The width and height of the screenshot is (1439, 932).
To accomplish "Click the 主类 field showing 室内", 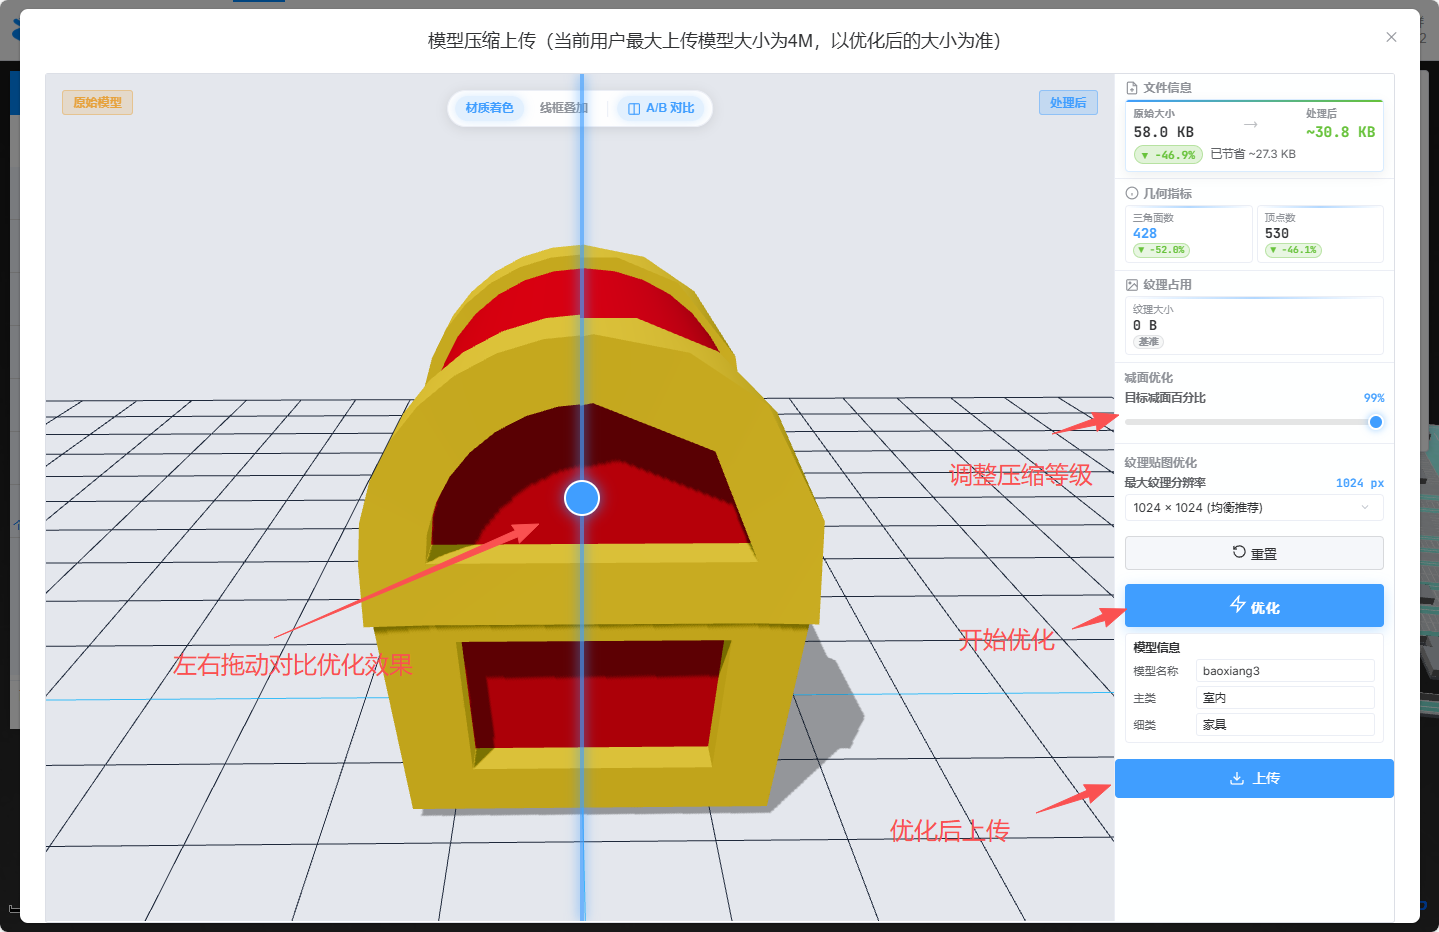I will pyautogui.click(x=1285, y=698).
